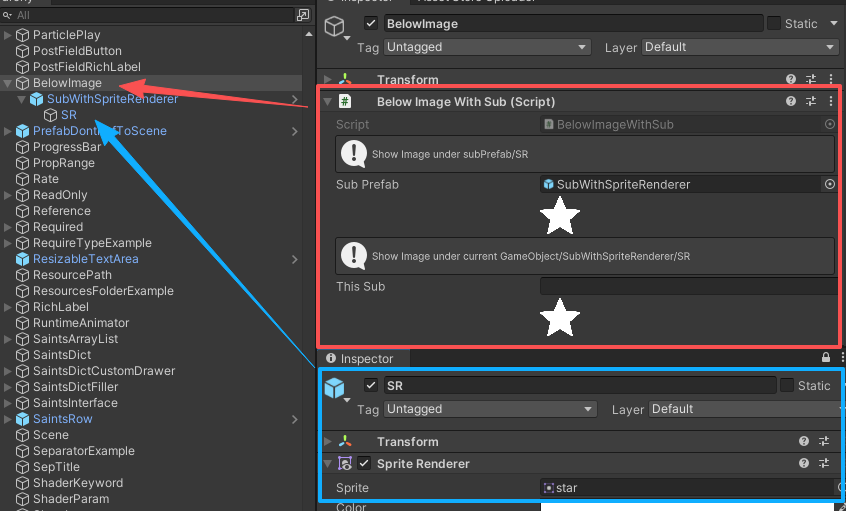Open help for upper Transform component
The width and height of the screenshot is (846, 511).
tap(791, 79)
